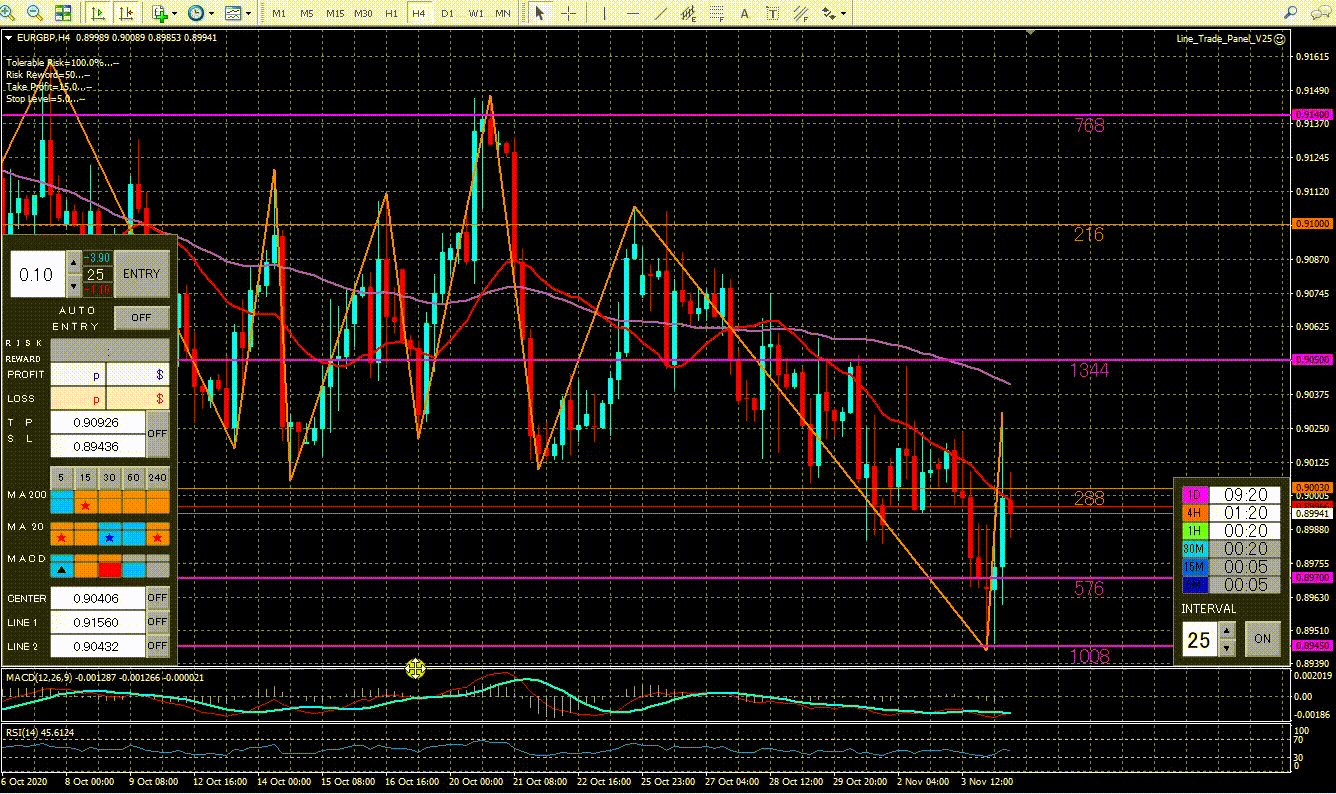Click the 4H timer label

click(1194, 513)
